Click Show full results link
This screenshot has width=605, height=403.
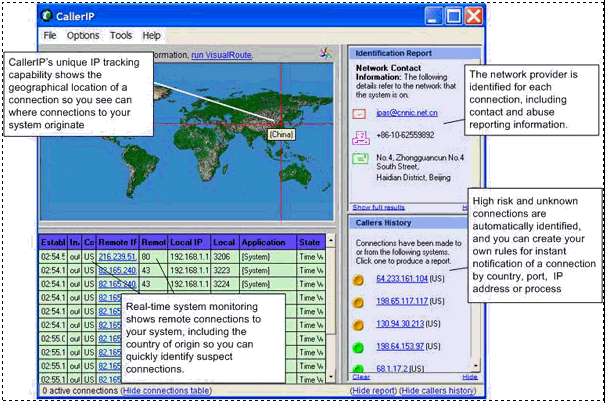(379, 207)
